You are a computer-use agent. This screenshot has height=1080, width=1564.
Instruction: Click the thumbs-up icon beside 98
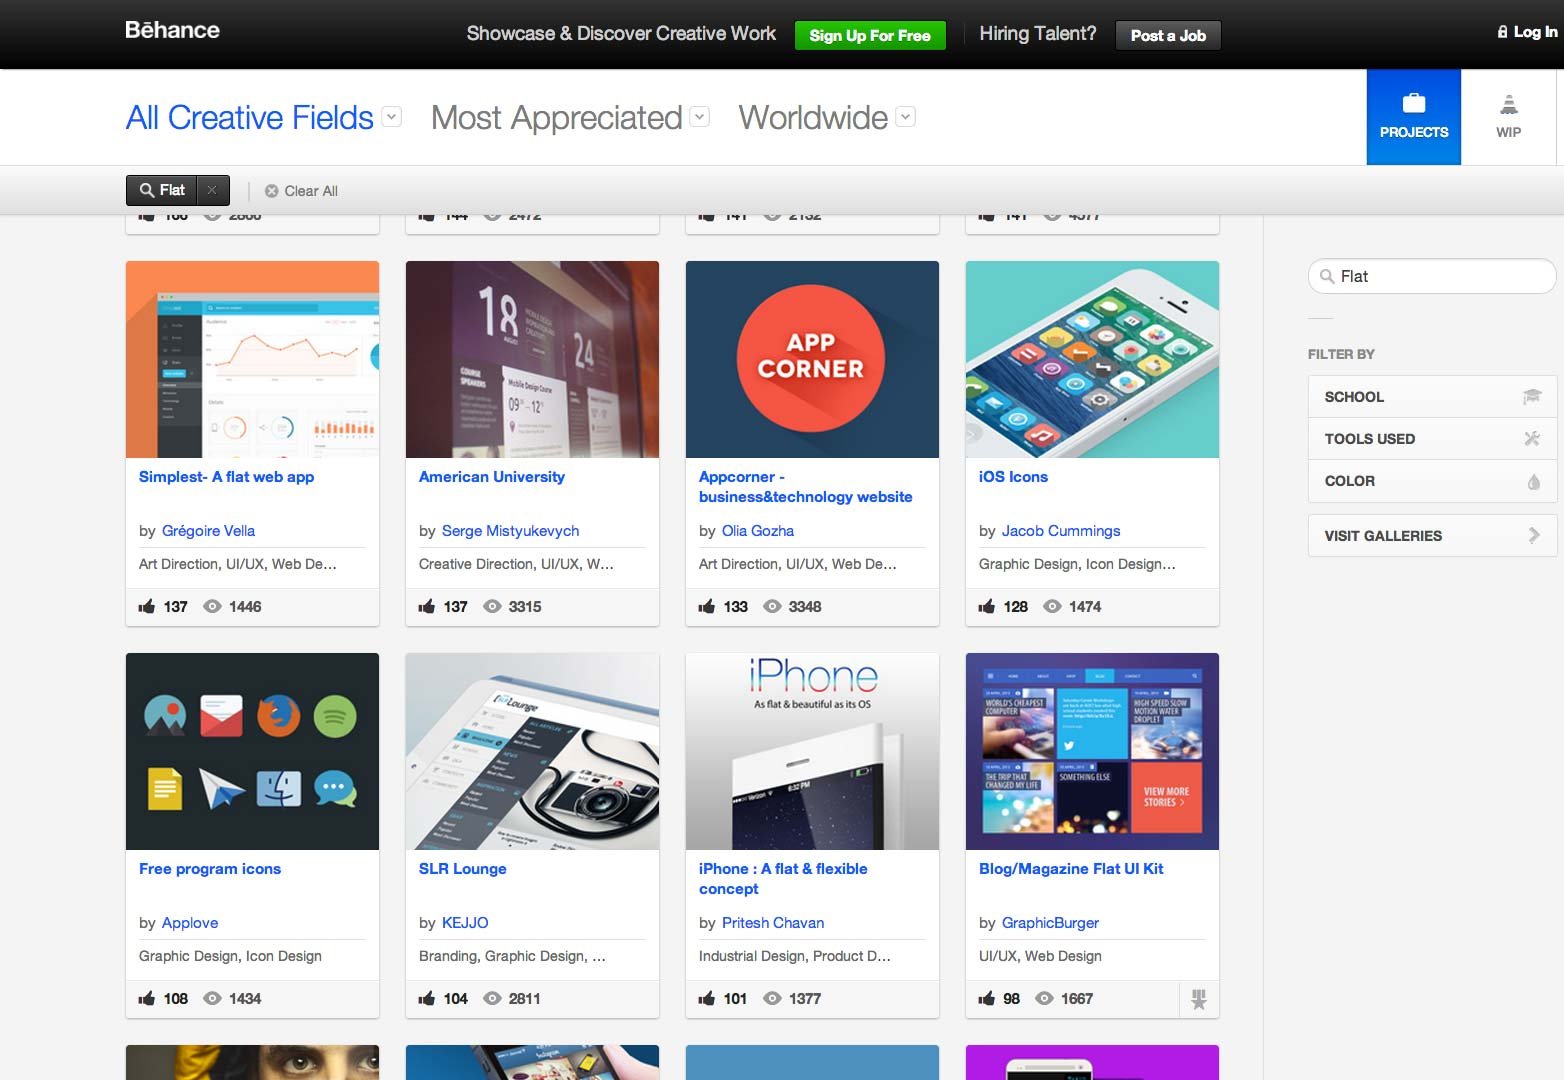click(987, 998)
